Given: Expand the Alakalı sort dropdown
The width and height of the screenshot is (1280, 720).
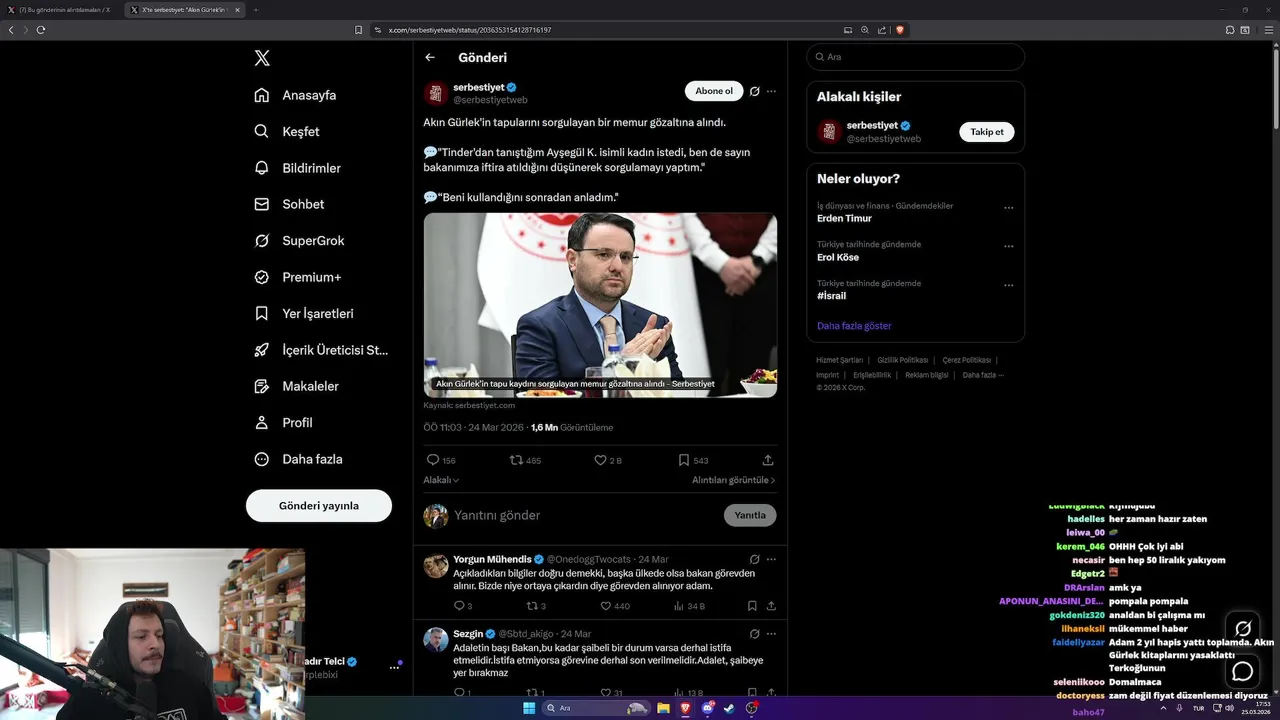Looking at the screenshot, I should 441,480.
